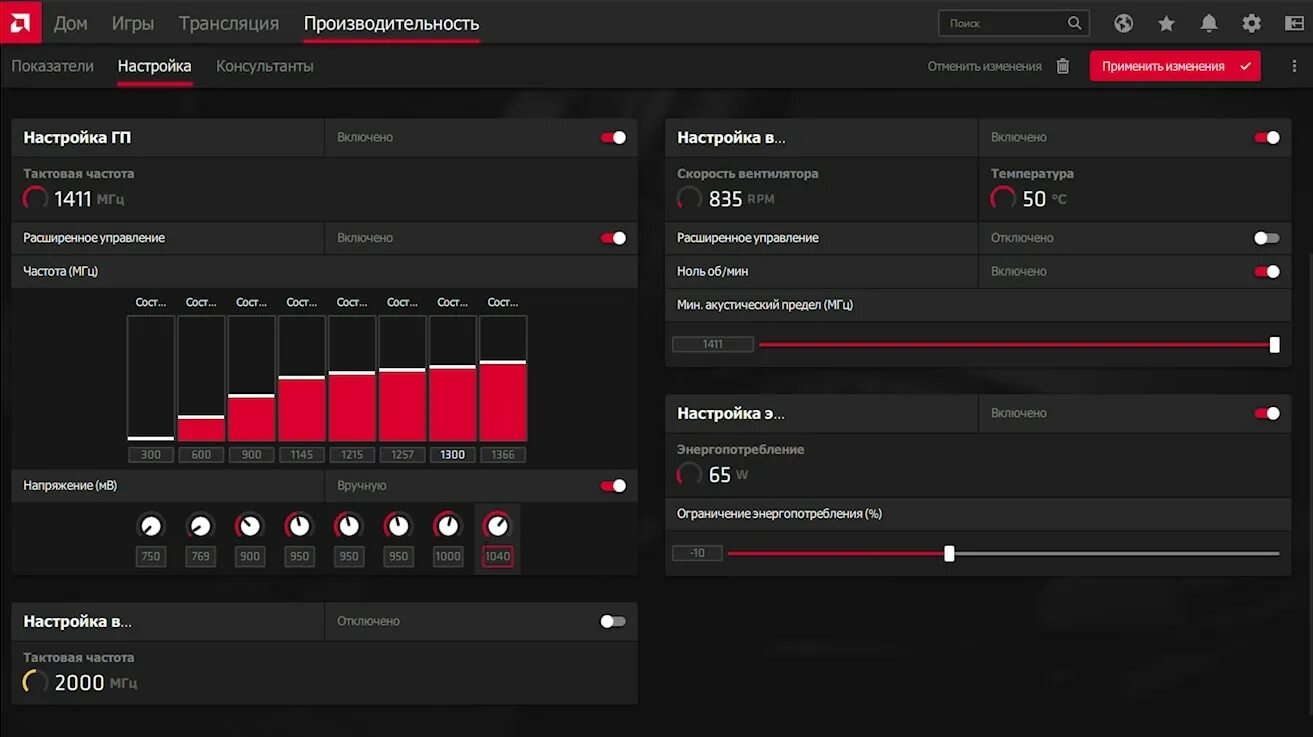Click frequency bar for the 1145 state
Image resolution: width=1313 pixels, height=737 pixels.
(x=302, y=379)
